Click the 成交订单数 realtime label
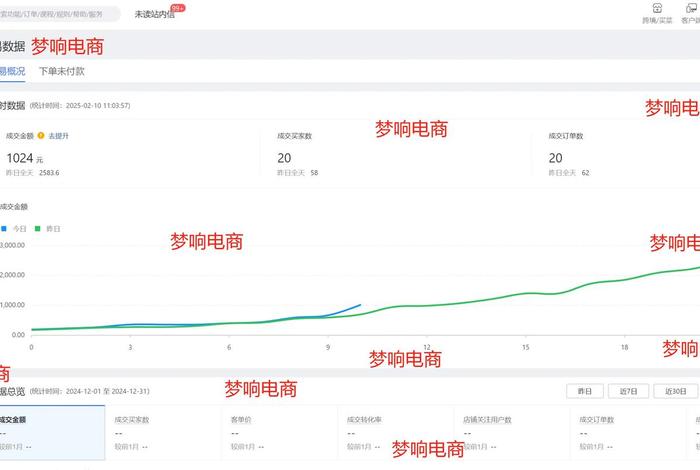The width and height of the screenshot is (700, 470). point(566,136)
